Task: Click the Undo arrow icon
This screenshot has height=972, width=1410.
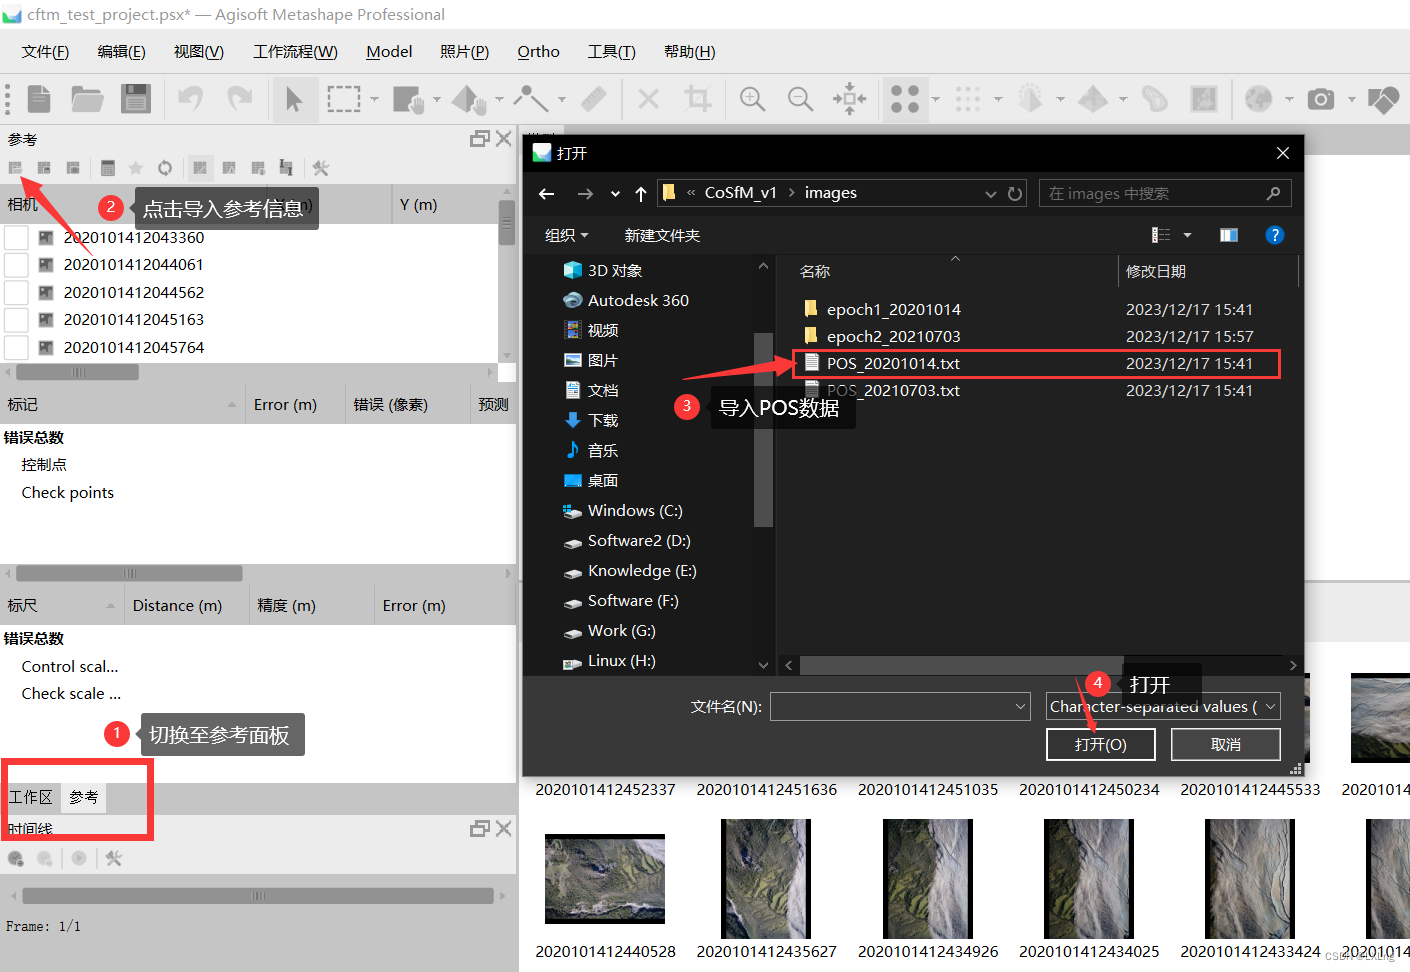Action: (x=190, y=98)
